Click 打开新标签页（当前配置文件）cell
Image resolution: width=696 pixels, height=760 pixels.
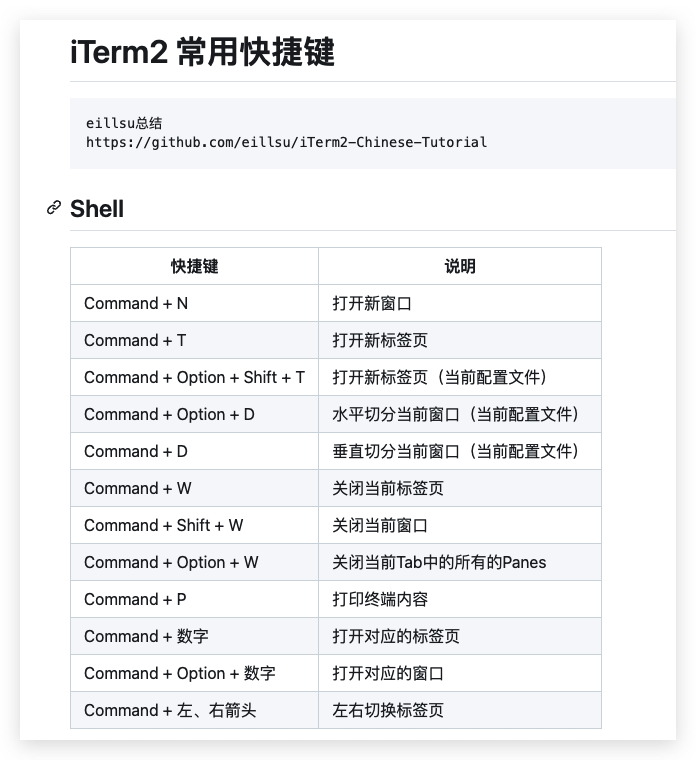(460, 377)
